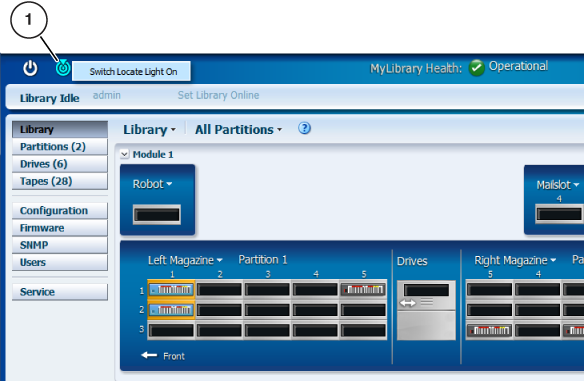
Task: Go to the Configuration page
Action: coord(60,211)
